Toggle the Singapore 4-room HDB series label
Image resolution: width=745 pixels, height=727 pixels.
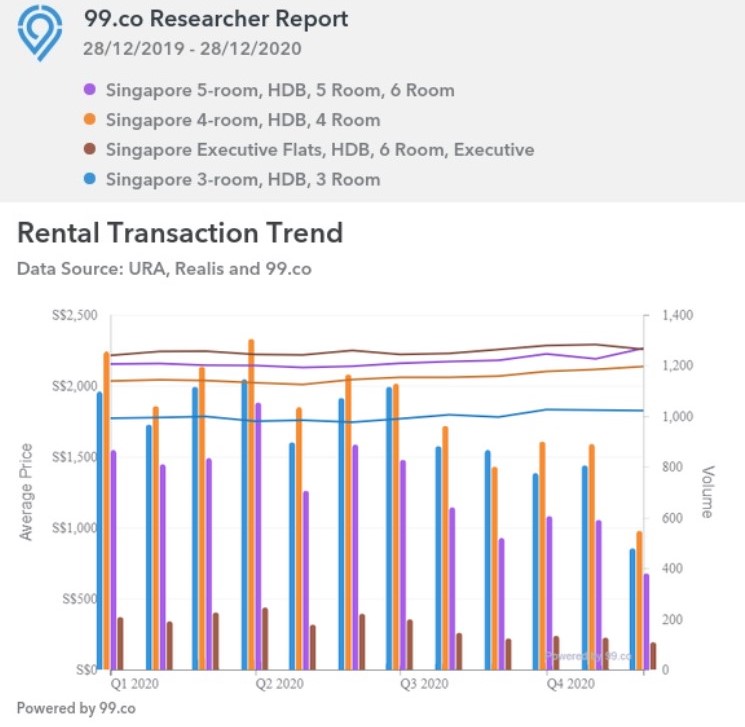click(242, 120)
